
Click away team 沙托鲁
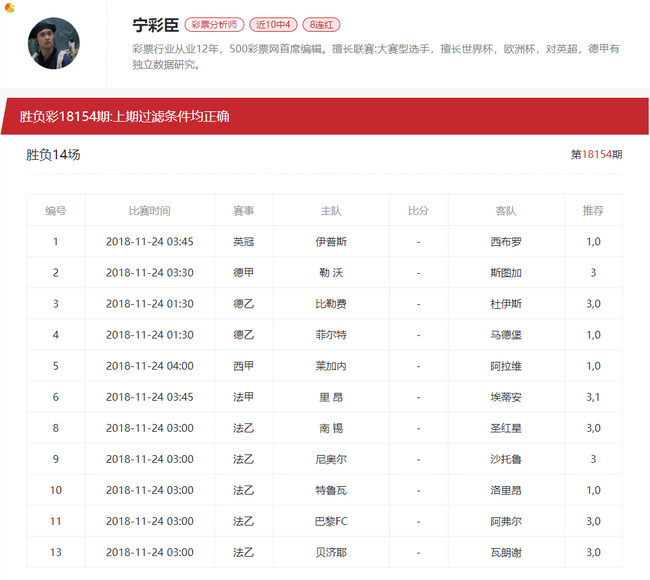coord(506,459)
